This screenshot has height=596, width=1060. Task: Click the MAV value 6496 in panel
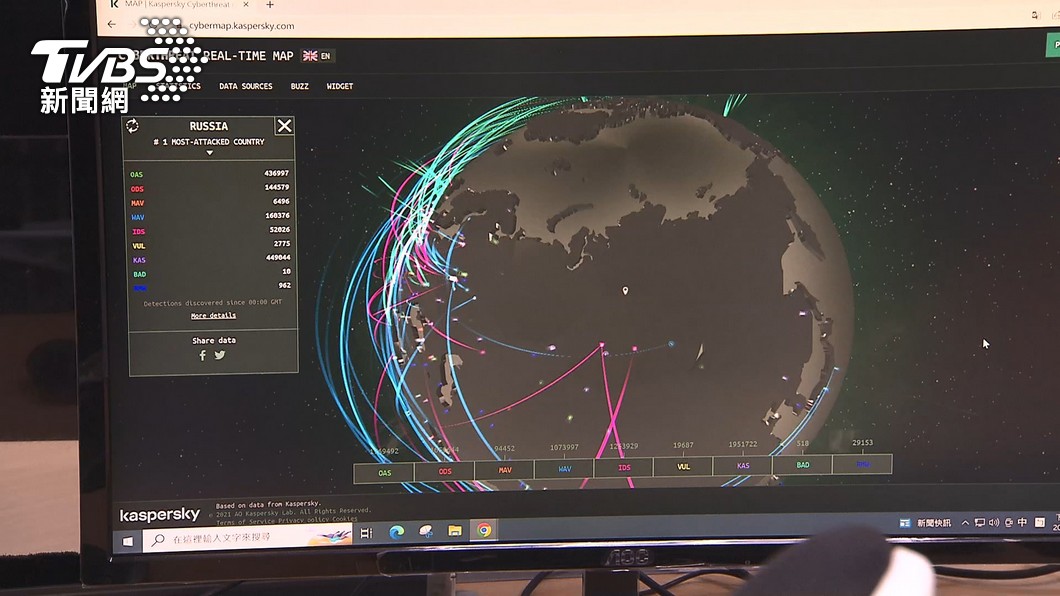click(281, 201)
